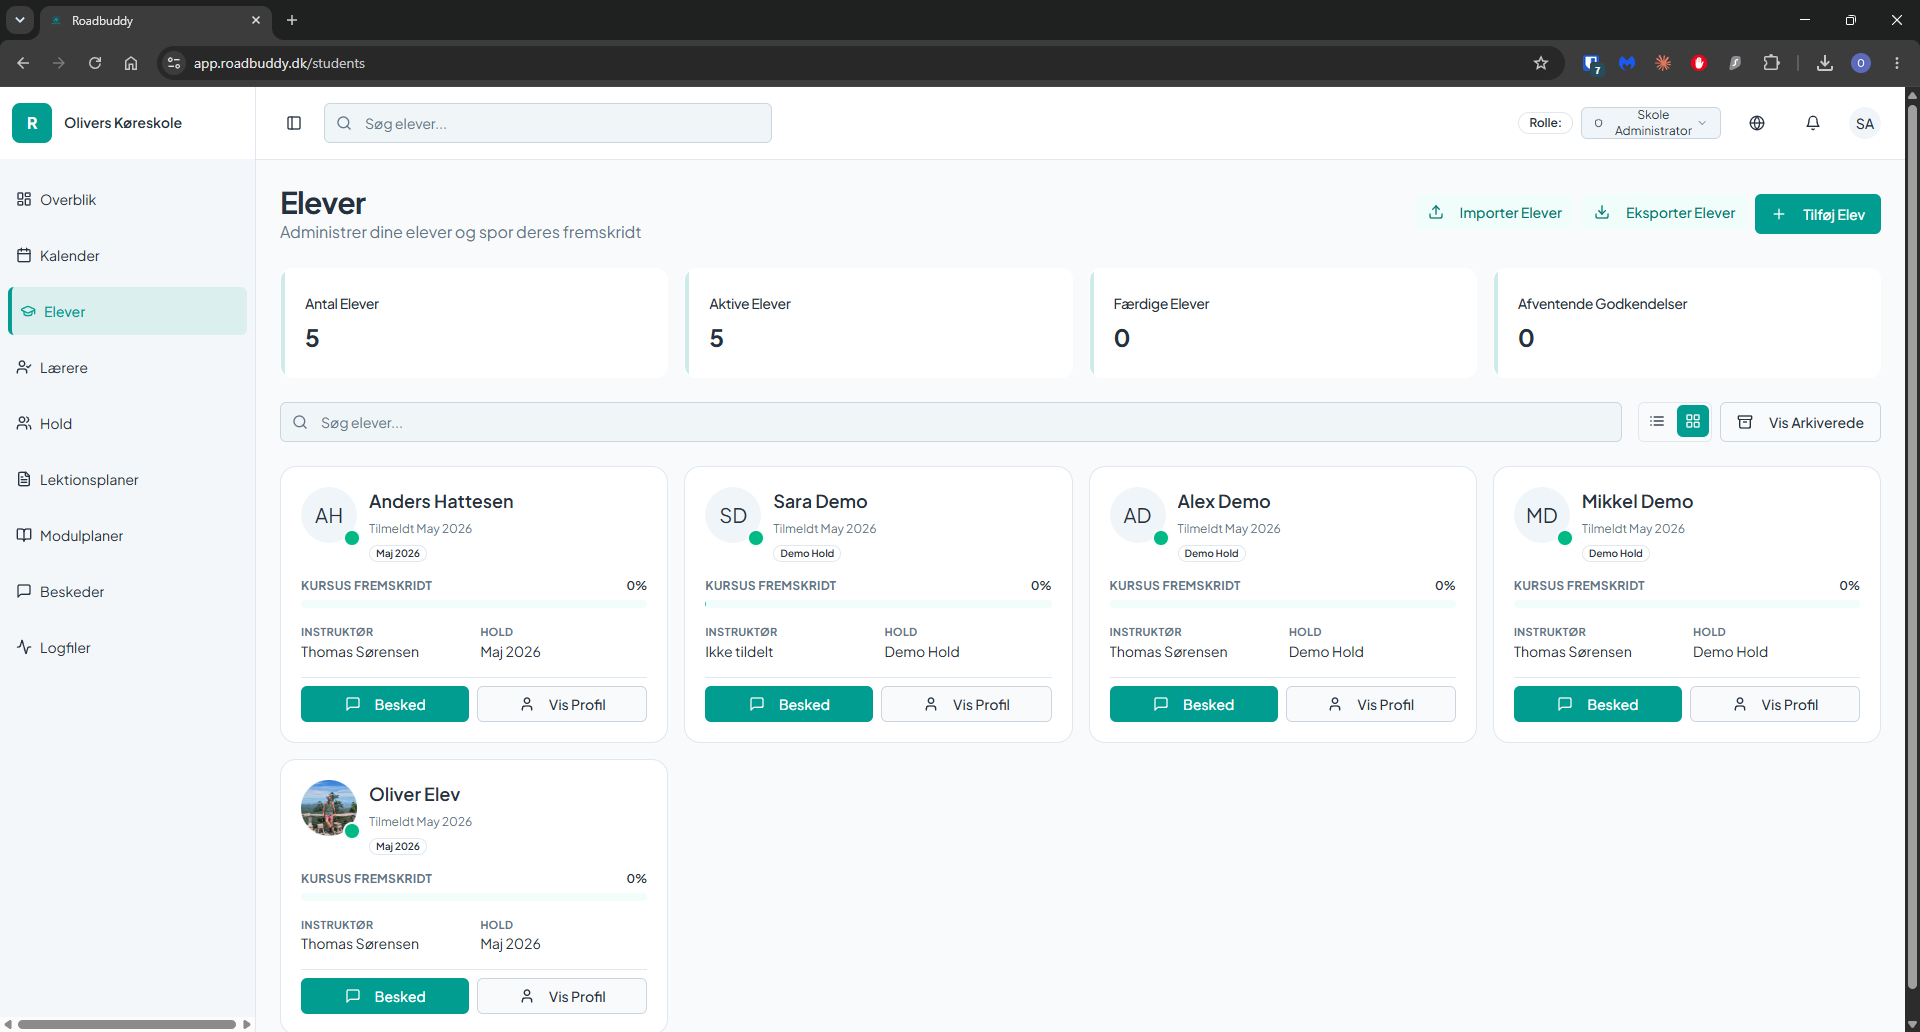Open tab search dropdown arrow
This screenshot has width=1920, height=1032.
click(x=19, y=20)
